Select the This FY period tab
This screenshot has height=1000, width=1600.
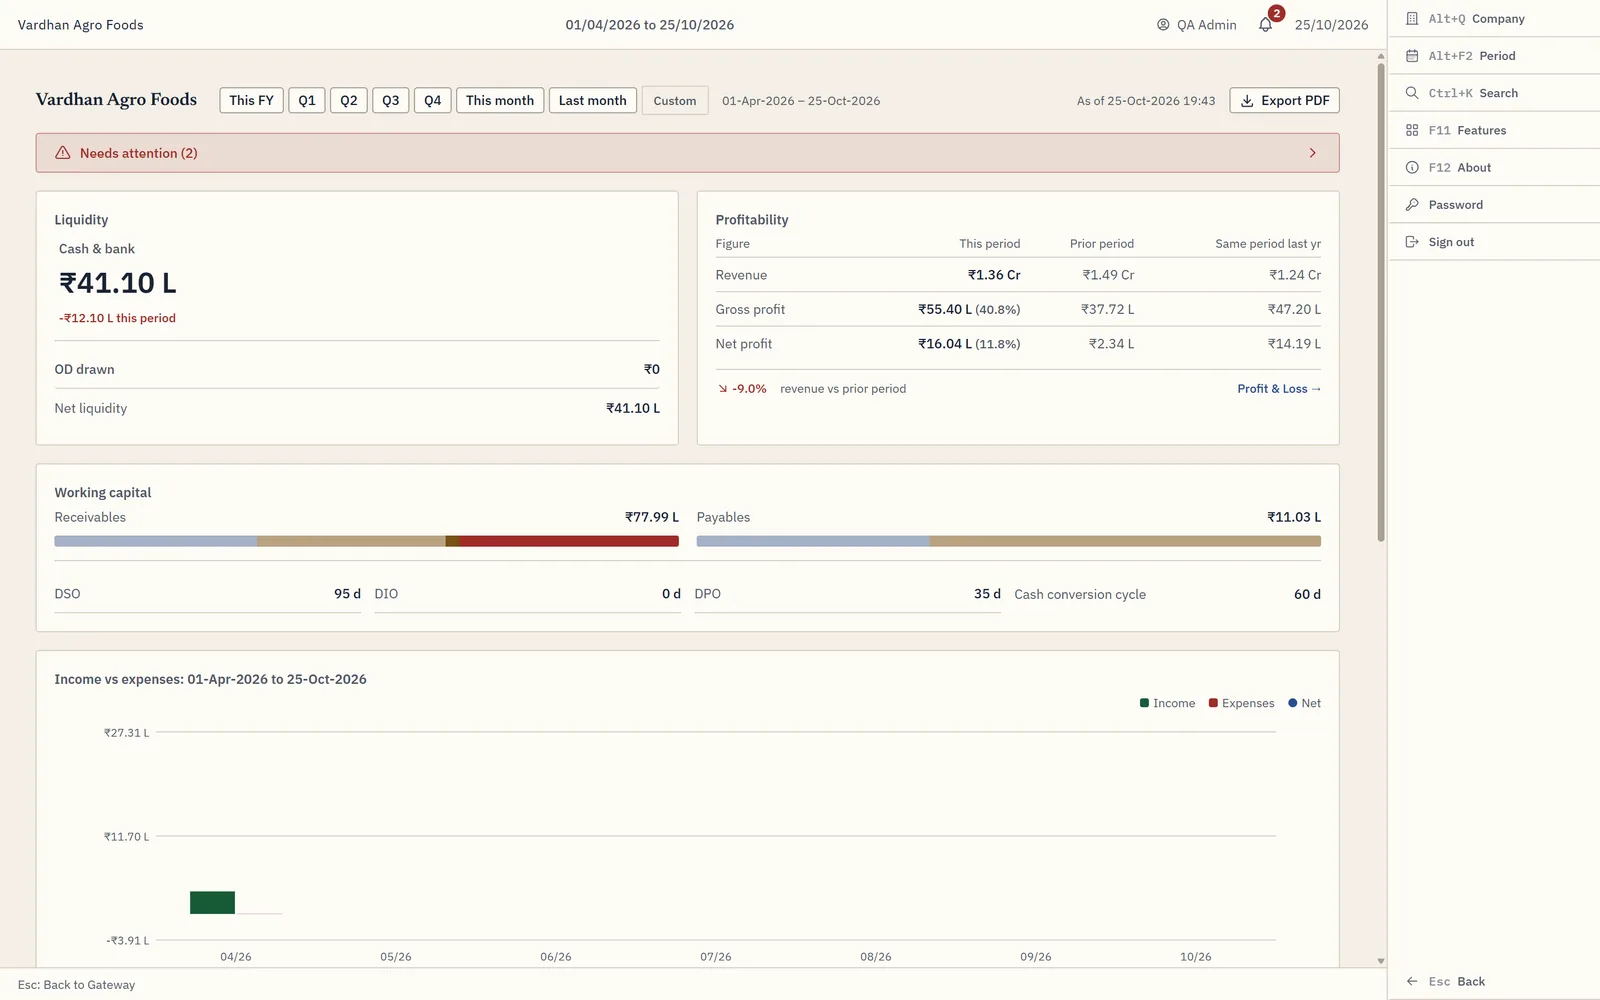[251, 100]
